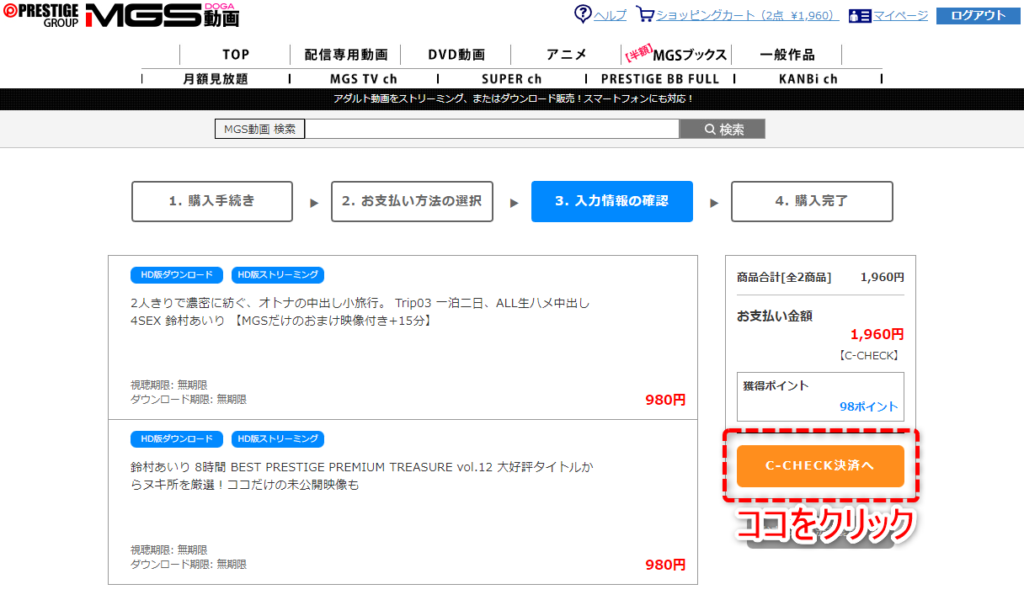Click the 商品合計[全2商品] label
Viewport: 1024px width, 616px height.
784,278
